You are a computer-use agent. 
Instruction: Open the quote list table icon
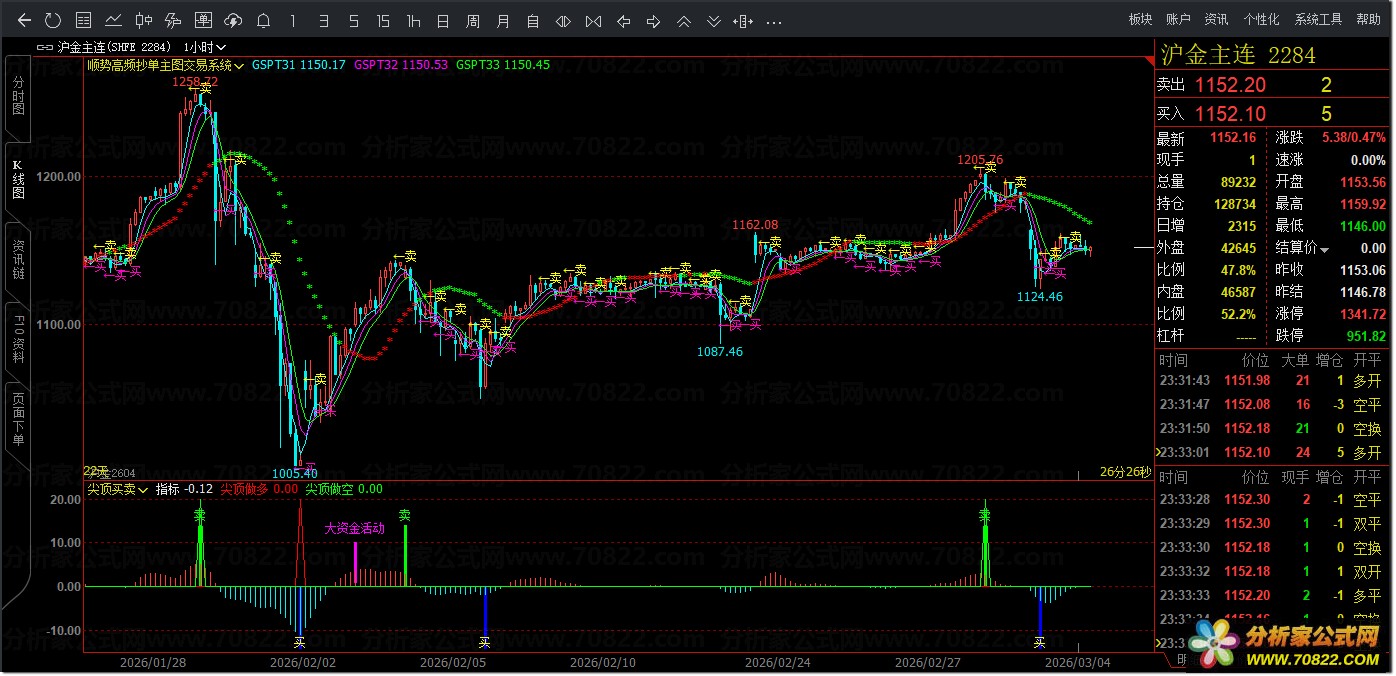coord(84,20)
